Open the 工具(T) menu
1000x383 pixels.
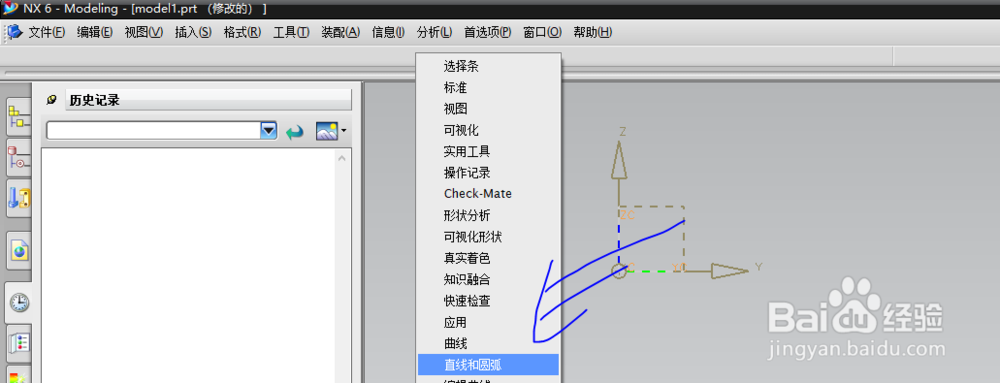tap(291, 32)
